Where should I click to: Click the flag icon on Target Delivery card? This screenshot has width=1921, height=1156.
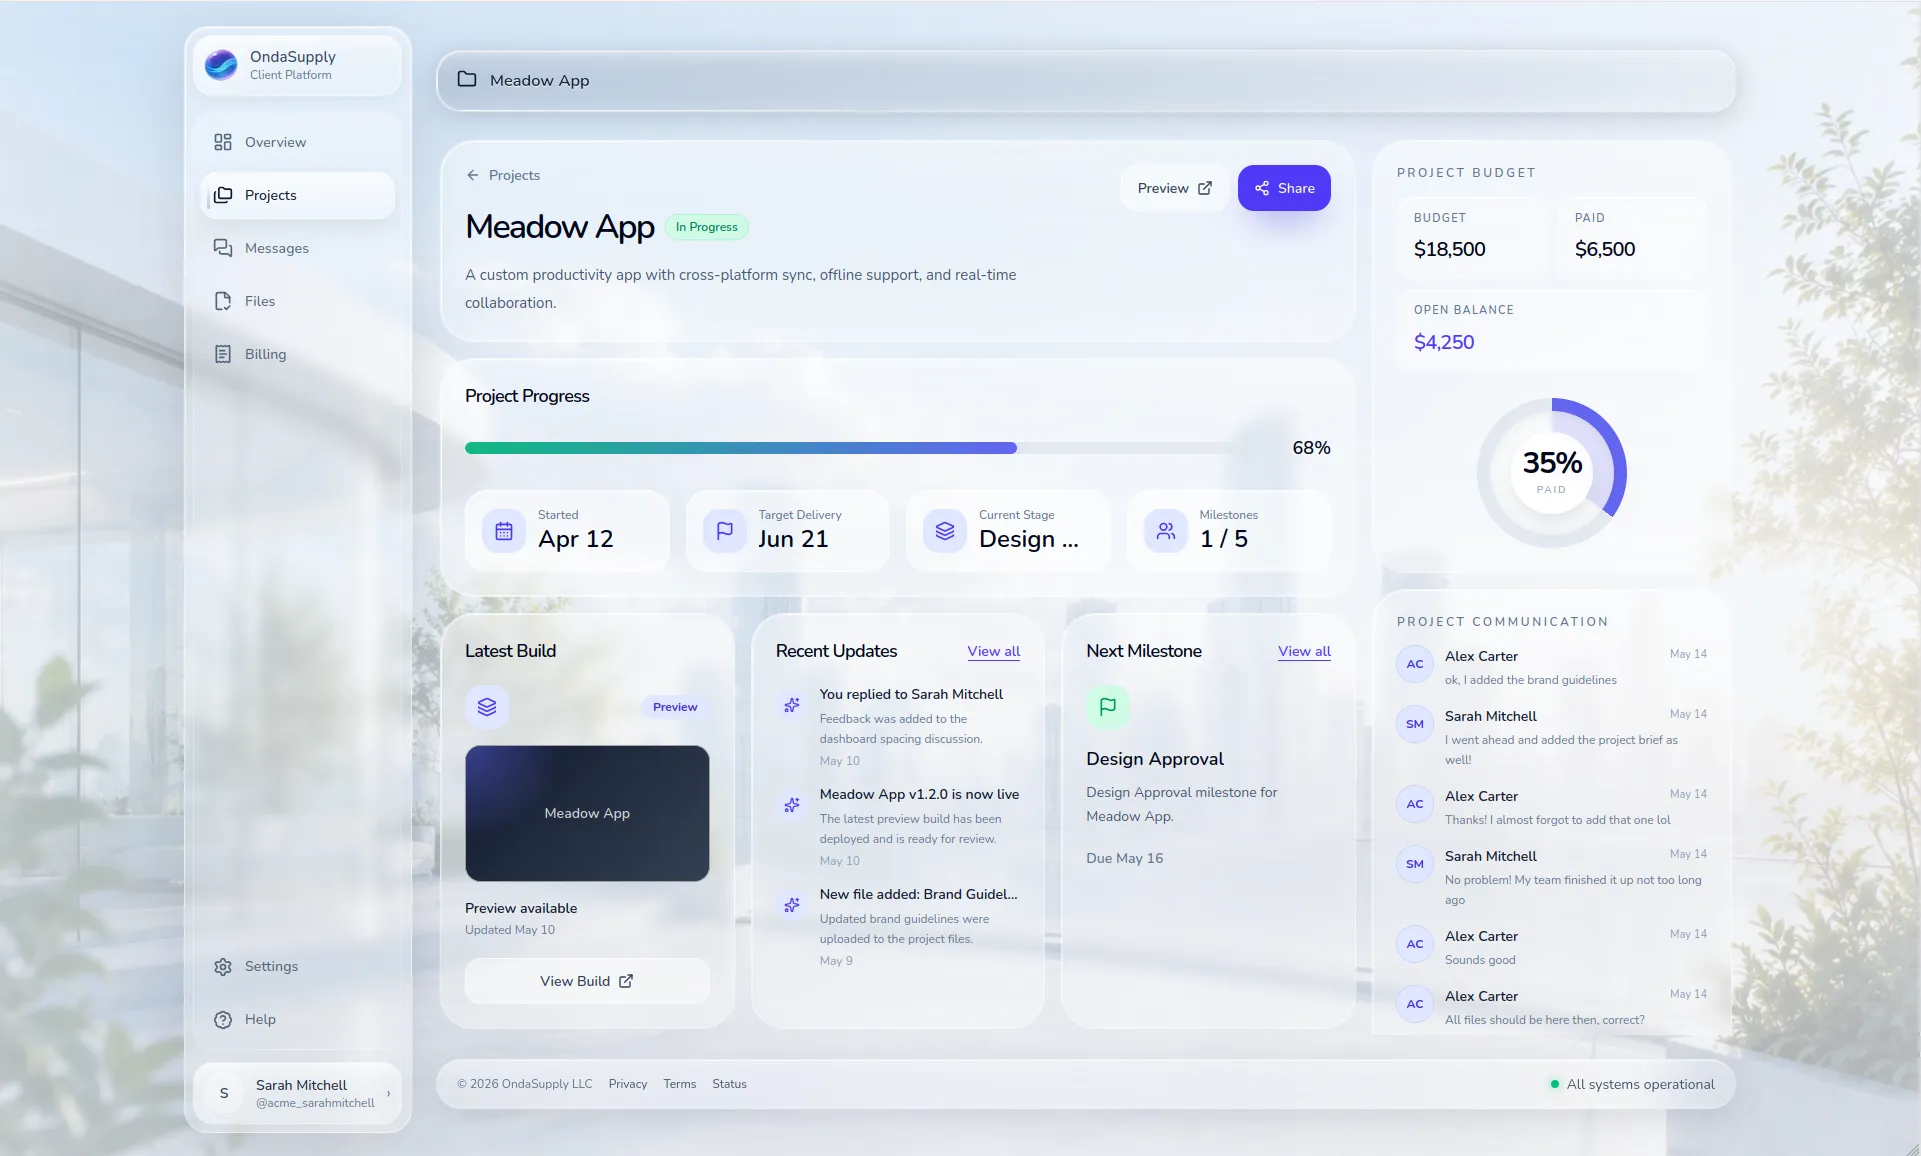(725, 531)
